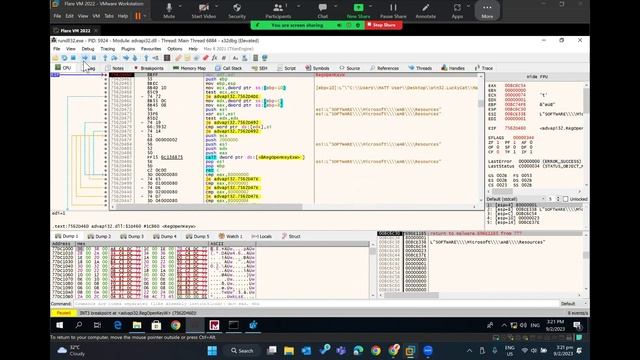Open the Bookmarks red icon
The image size is (640, 360).
tap(205, 58)
